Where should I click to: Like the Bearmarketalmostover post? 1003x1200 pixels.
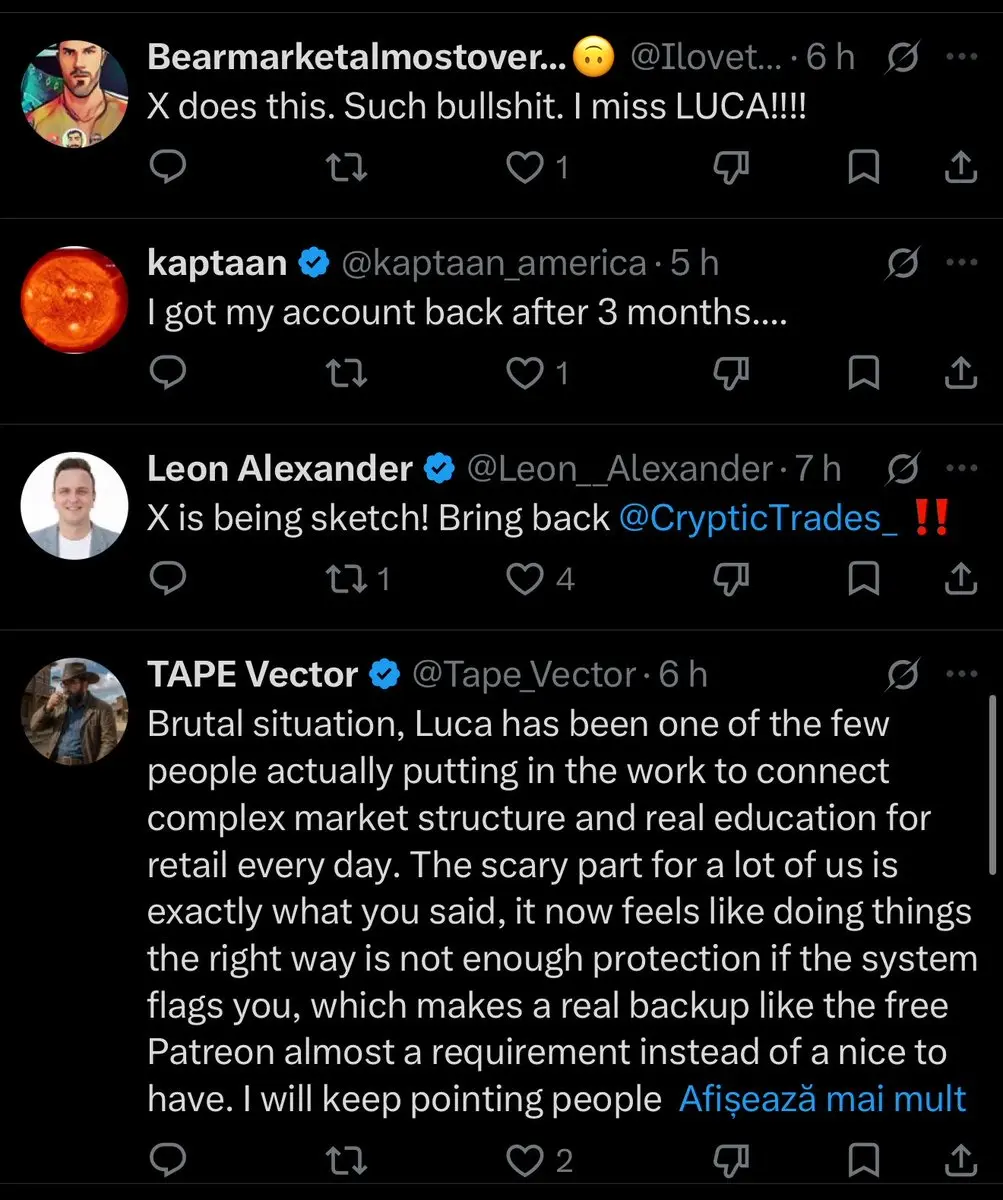tap(539, 168)
